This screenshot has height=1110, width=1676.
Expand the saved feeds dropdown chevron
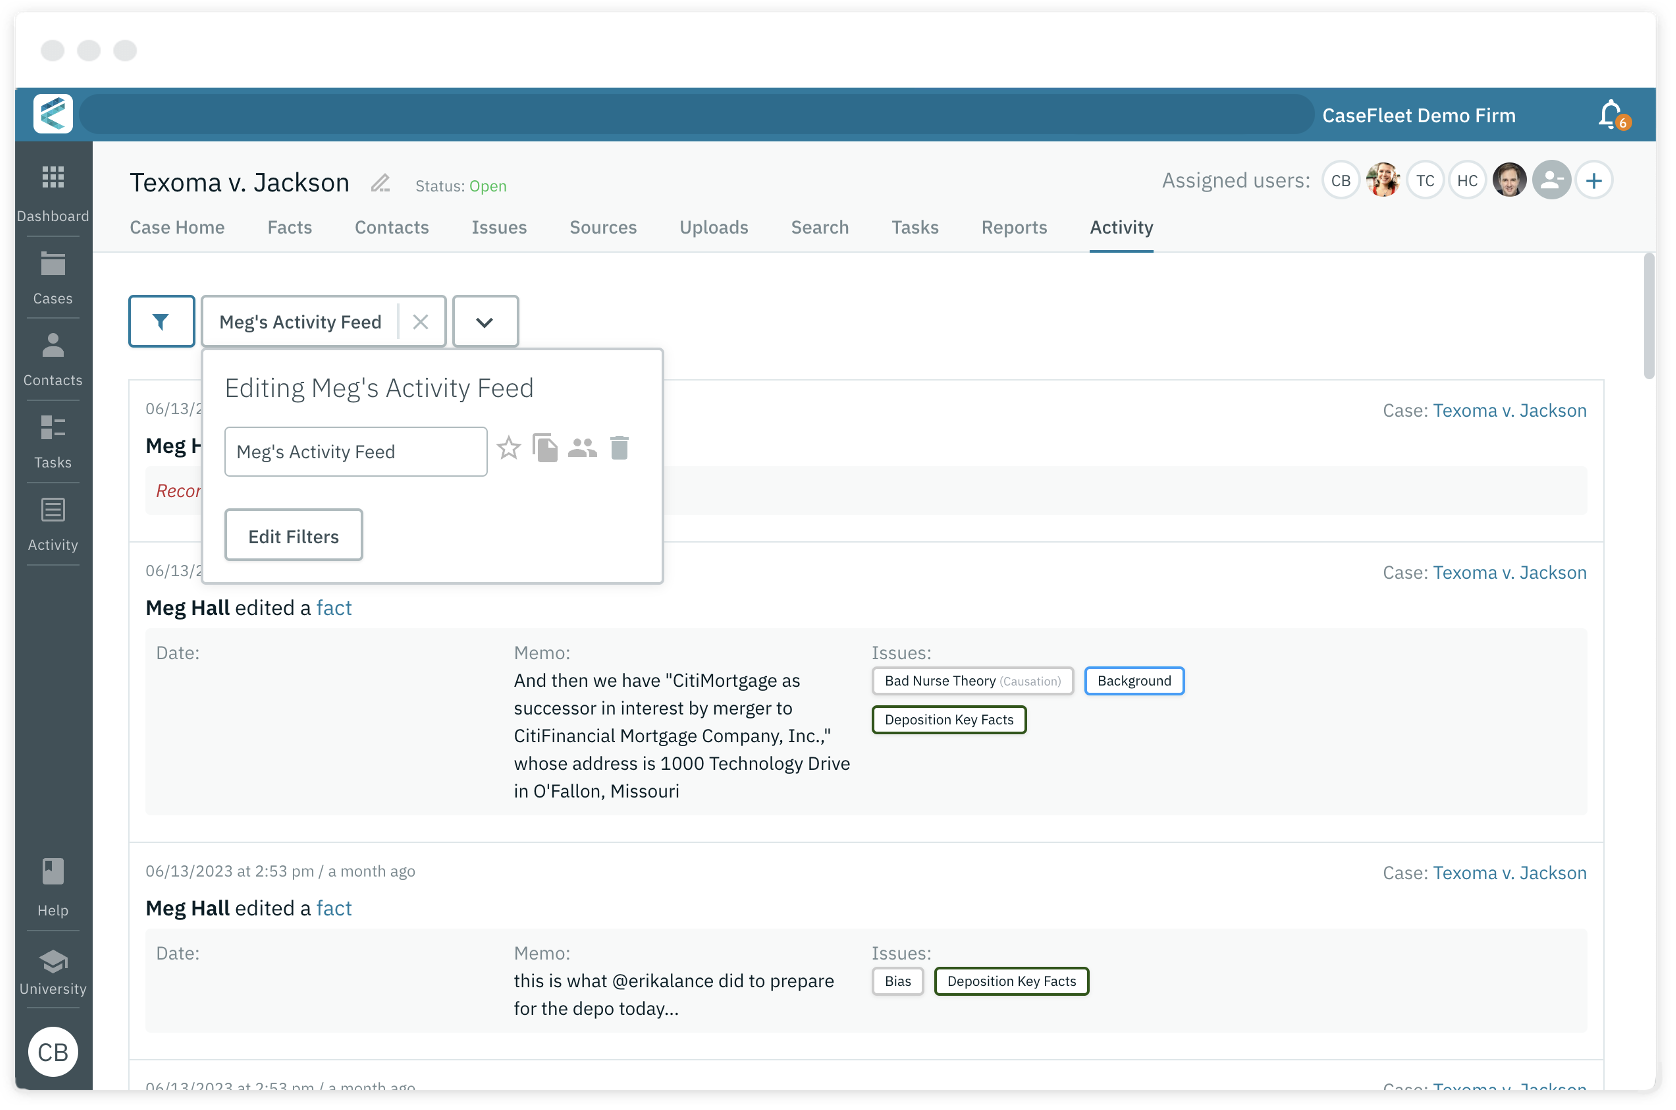pos(485,321)
